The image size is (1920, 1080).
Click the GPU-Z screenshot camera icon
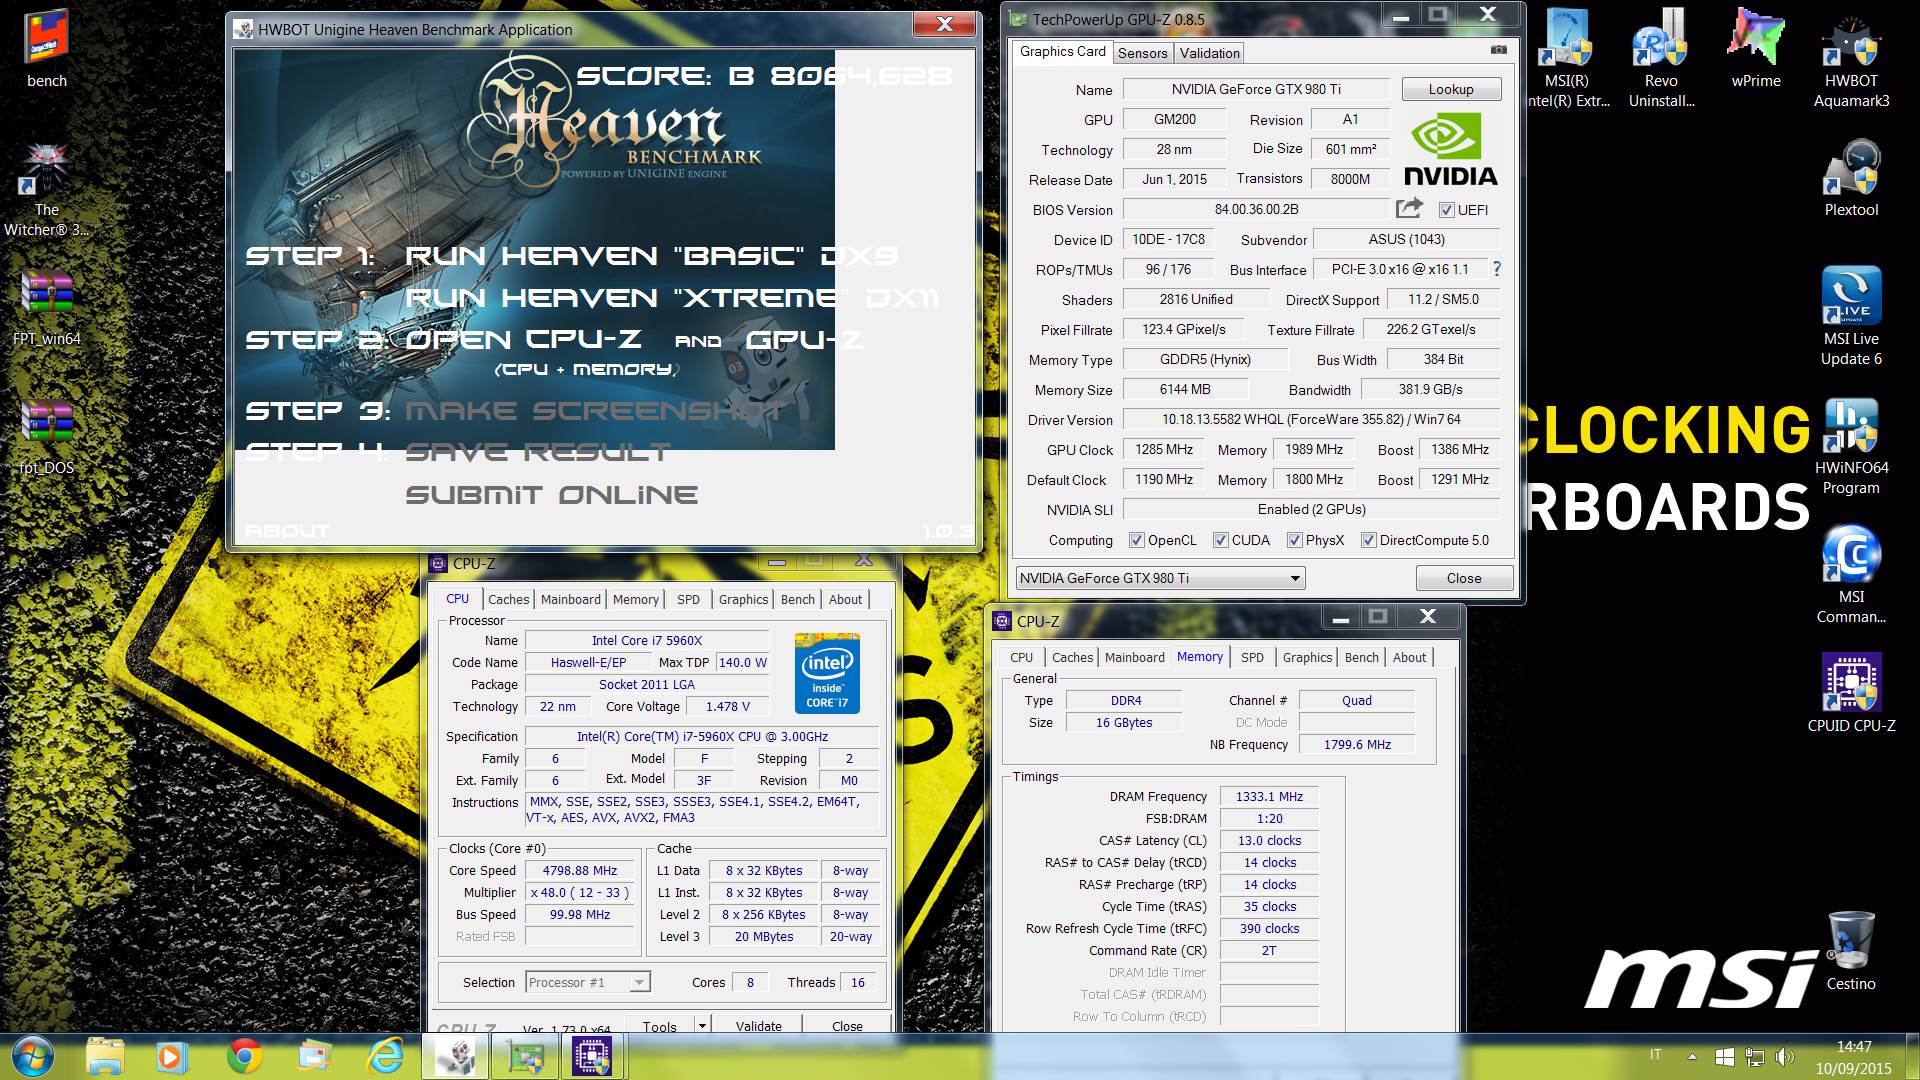tap(1498, 50)
